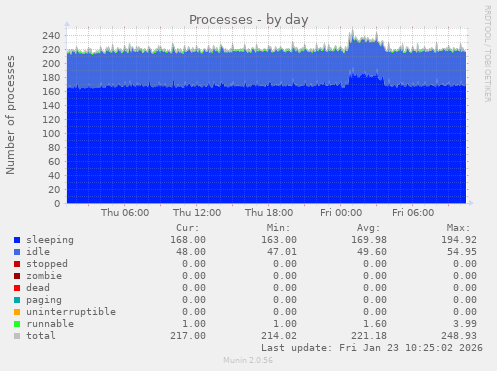Select the 'paging' legend label
Viewport: 497px width, 371px height.
44,300
